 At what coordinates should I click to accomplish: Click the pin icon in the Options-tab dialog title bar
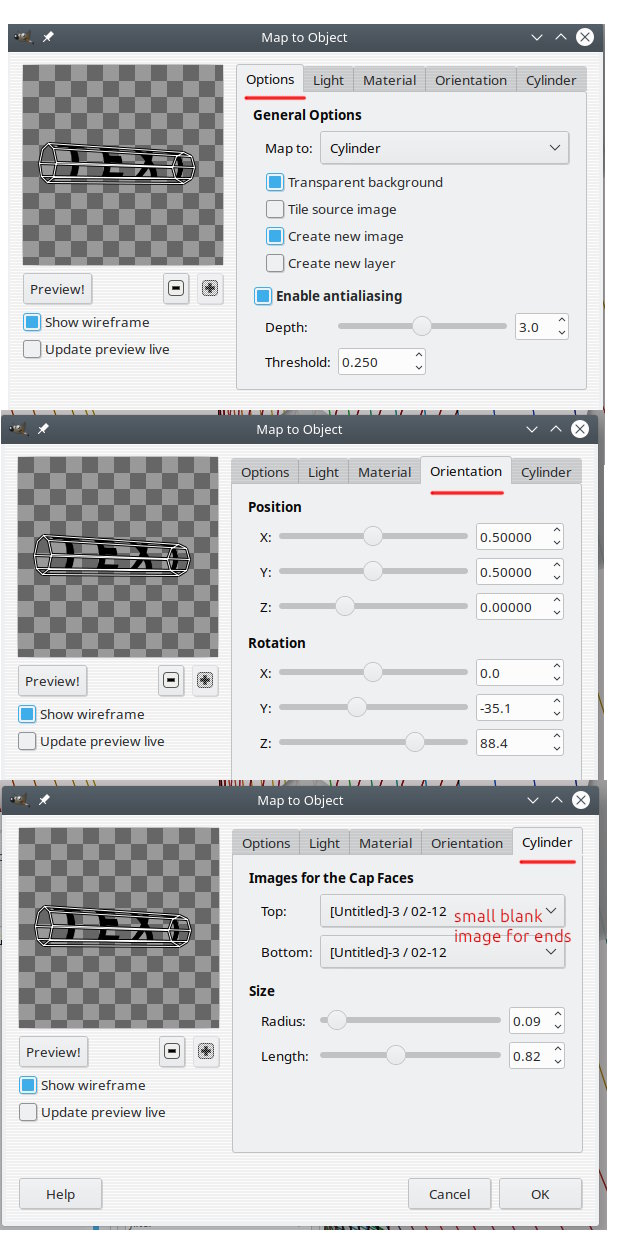point(48,37)
